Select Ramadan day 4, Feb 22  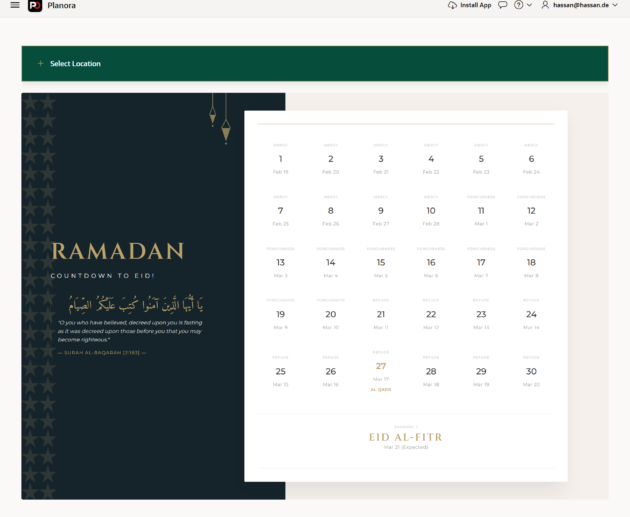(431, 159)
